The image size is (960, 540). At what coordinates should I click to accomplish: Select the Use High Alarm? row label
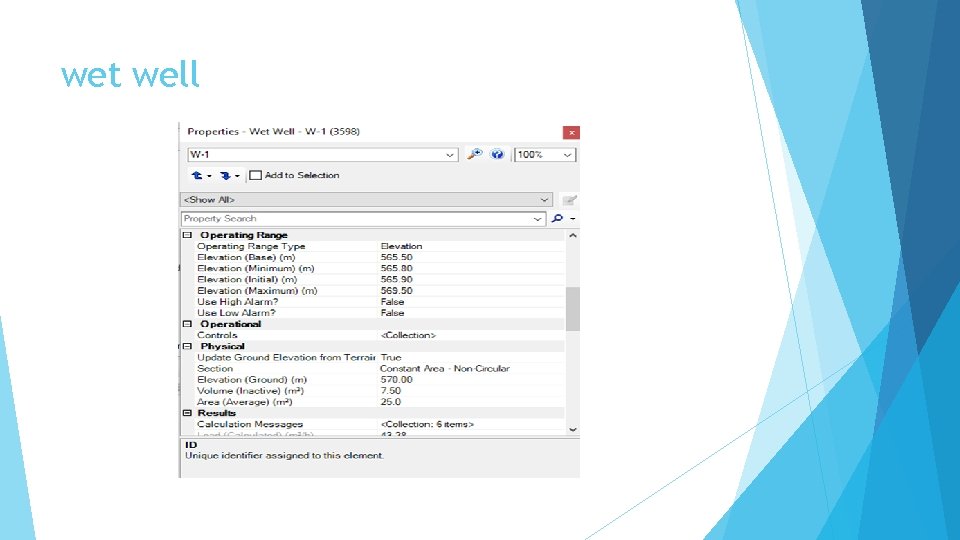238,302
